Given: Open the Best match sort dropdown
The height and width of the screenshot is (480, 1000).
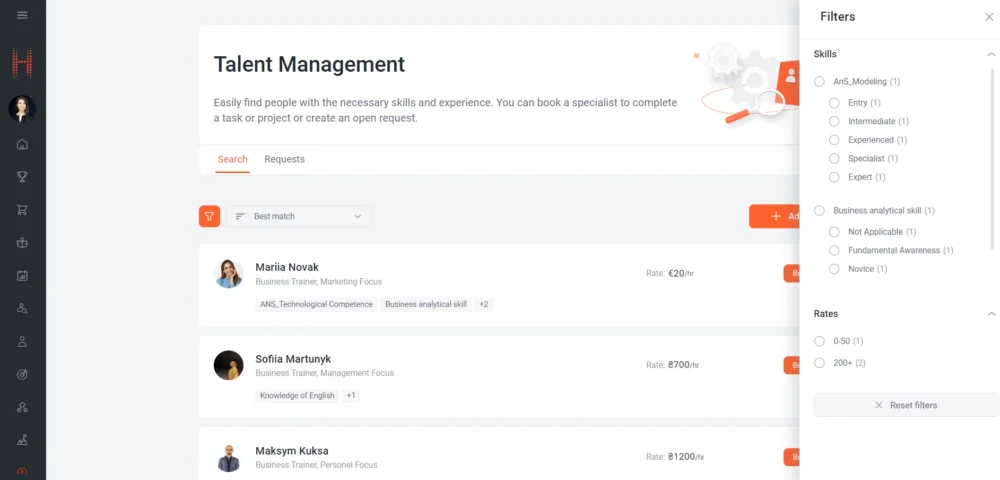Looking at the screenshot, I should point(299,216).
